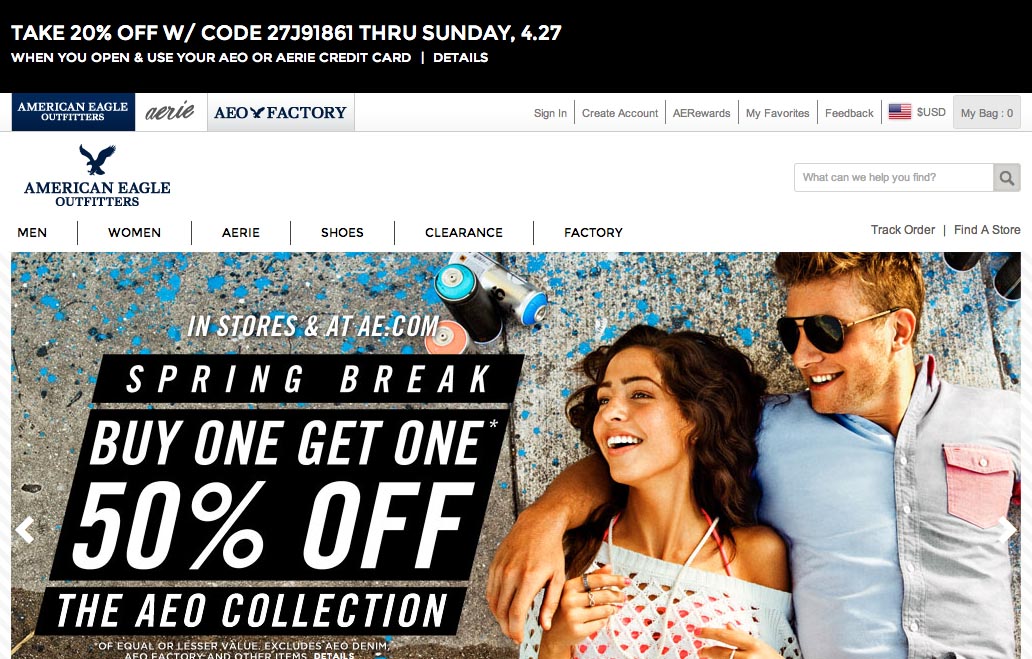Open the My Bag cart dropdown

click(987, 113)
